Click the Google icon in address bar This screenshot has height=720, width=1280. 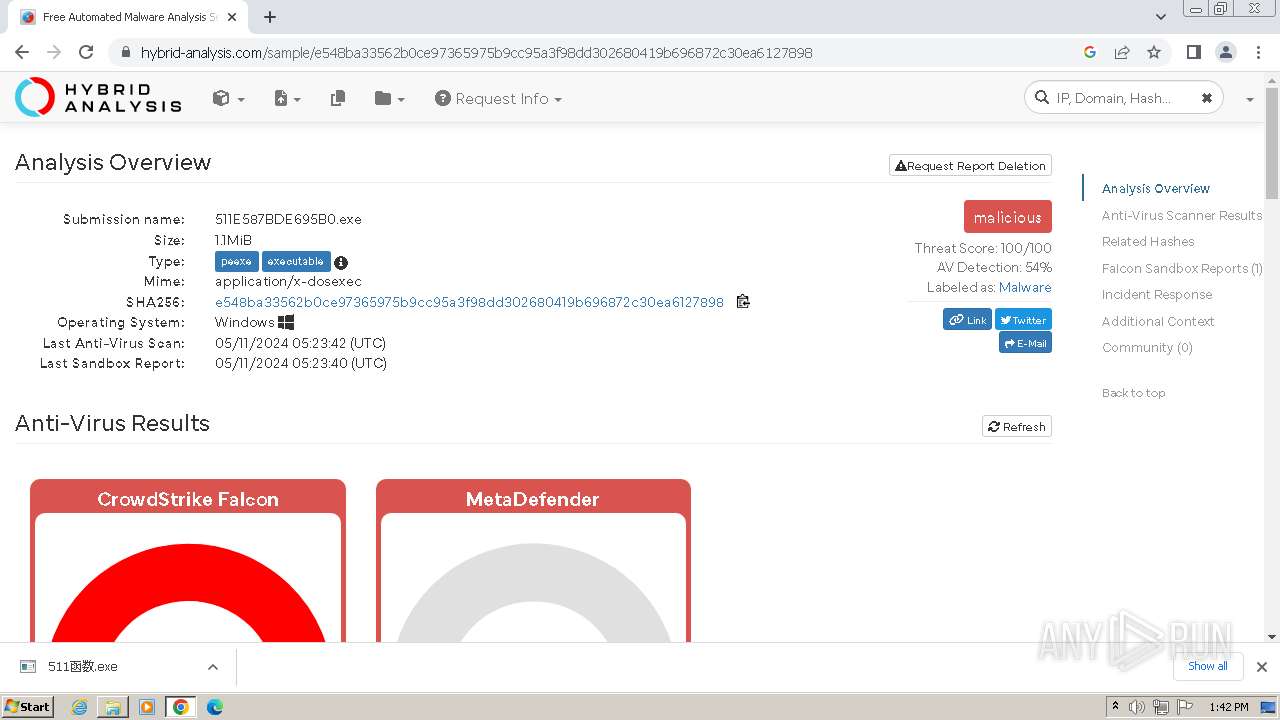(1090, 52)
